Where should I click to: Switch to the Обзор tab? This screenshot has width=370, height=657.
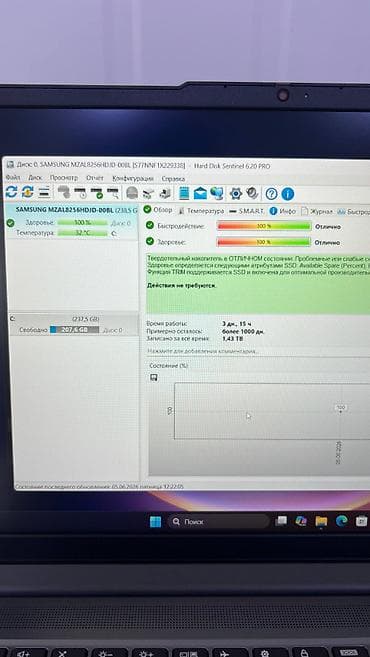click(x=158, y=210)
